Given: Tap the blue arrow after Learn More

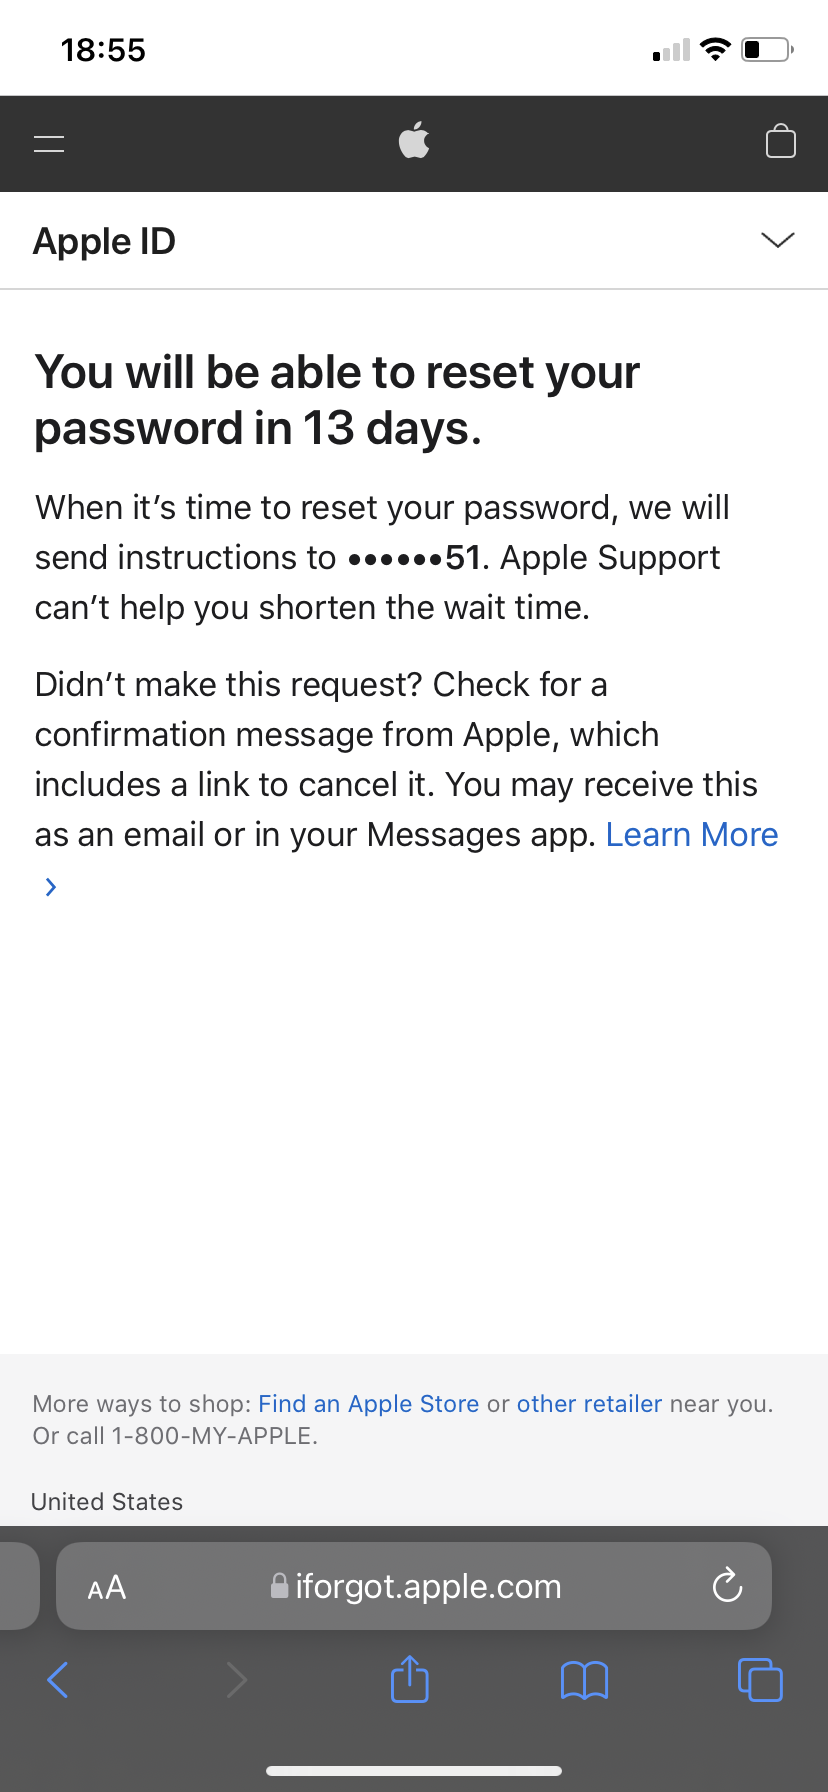Looking at the screenshot, I should pos(51,887).
